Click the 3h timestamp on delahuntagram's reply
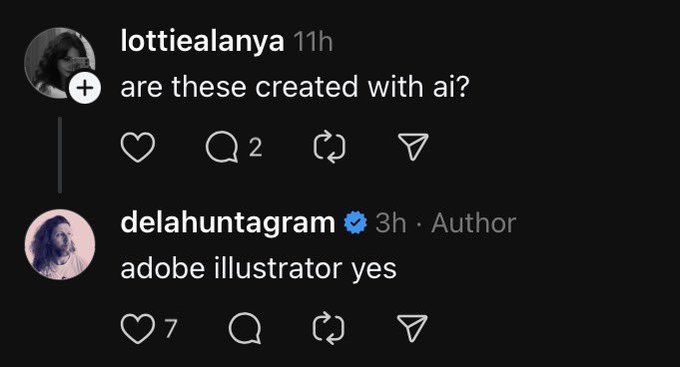680x367 pixels. point(391,223)
